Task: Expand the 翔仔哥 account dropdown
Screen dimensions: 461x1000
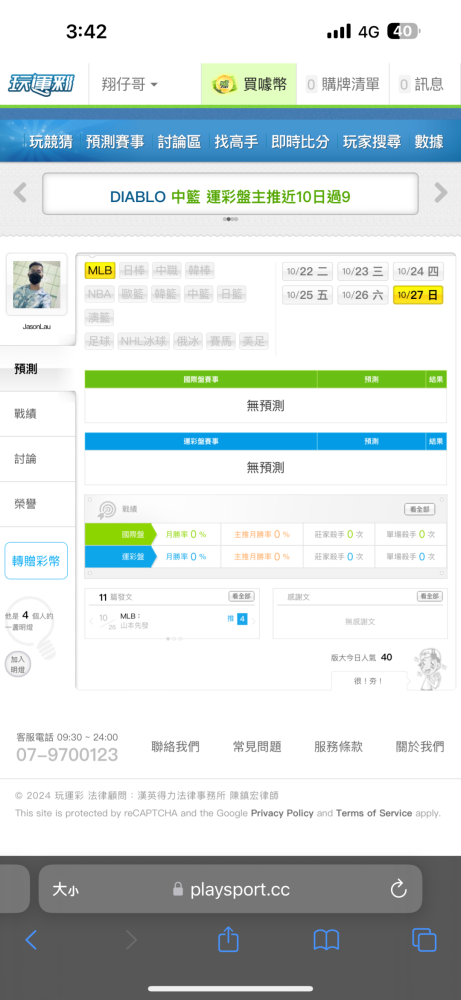Action: (130, 84)
